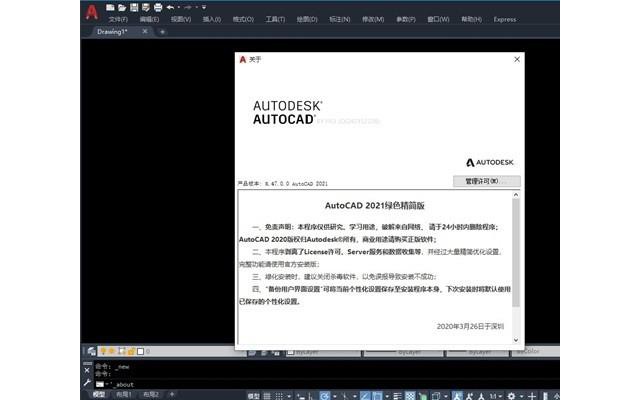Open the 文件(F) menu
This screenshot has height=400, width=640.
(118, 19)
